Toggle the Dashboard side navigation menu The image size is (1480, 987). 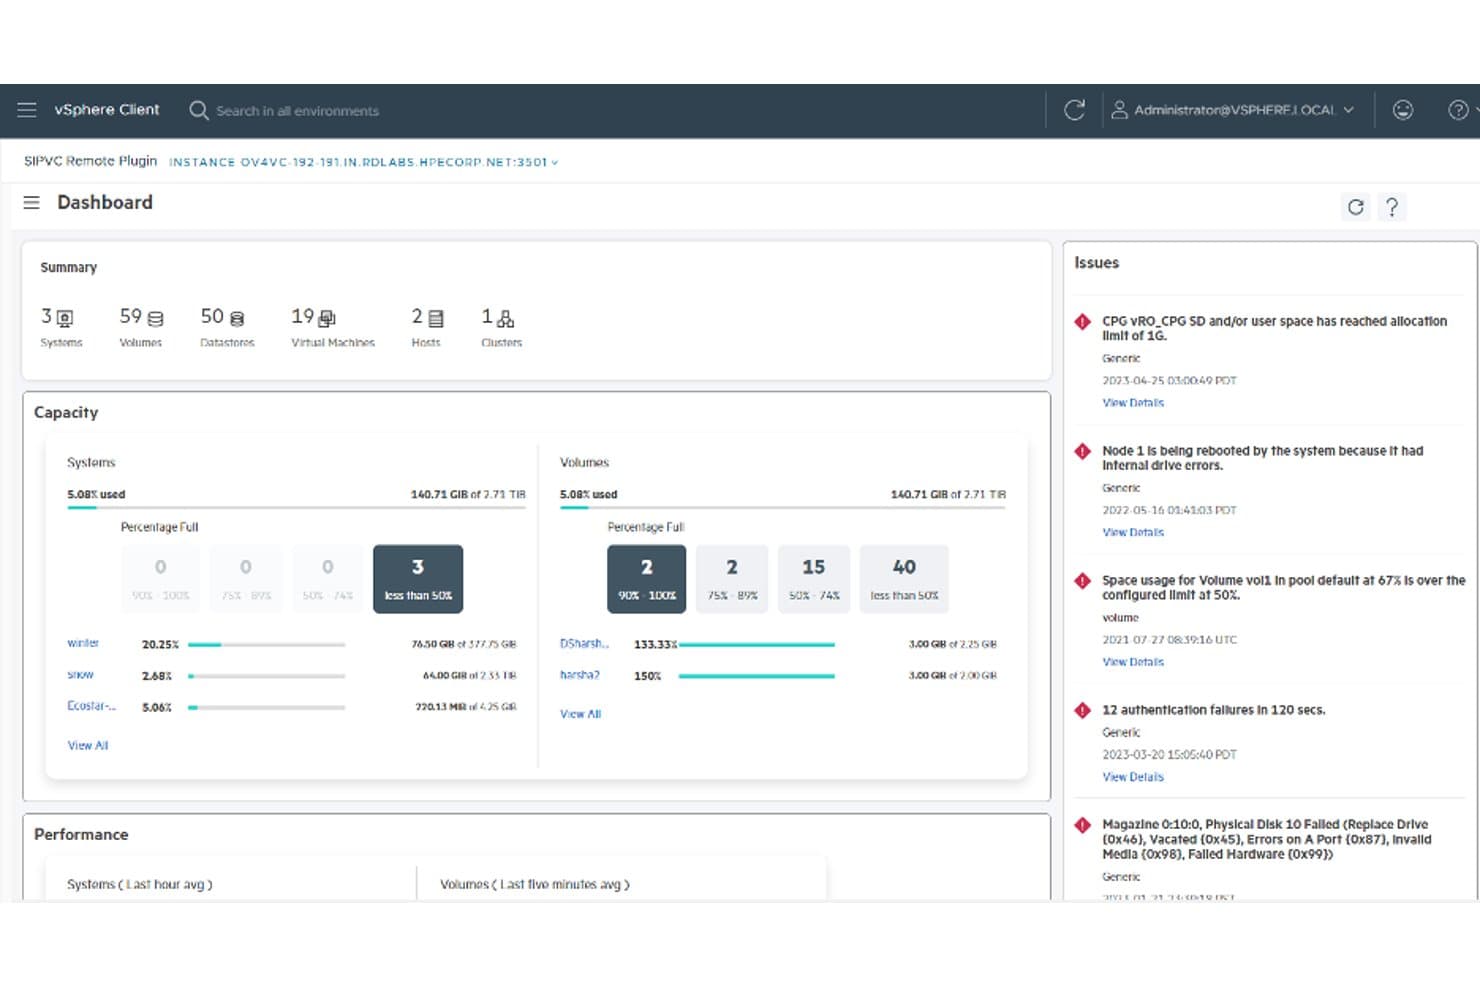[32, 203]
